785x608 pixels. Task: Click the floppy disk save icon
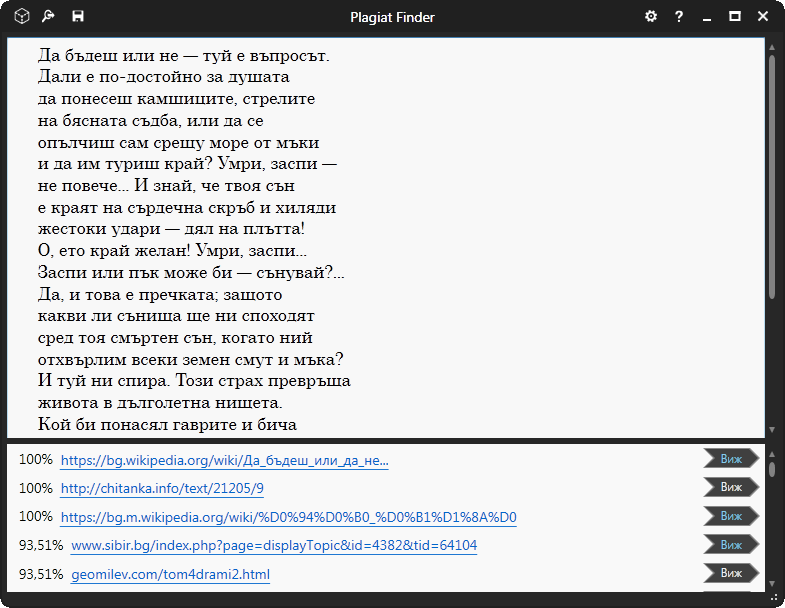point(78,16)
